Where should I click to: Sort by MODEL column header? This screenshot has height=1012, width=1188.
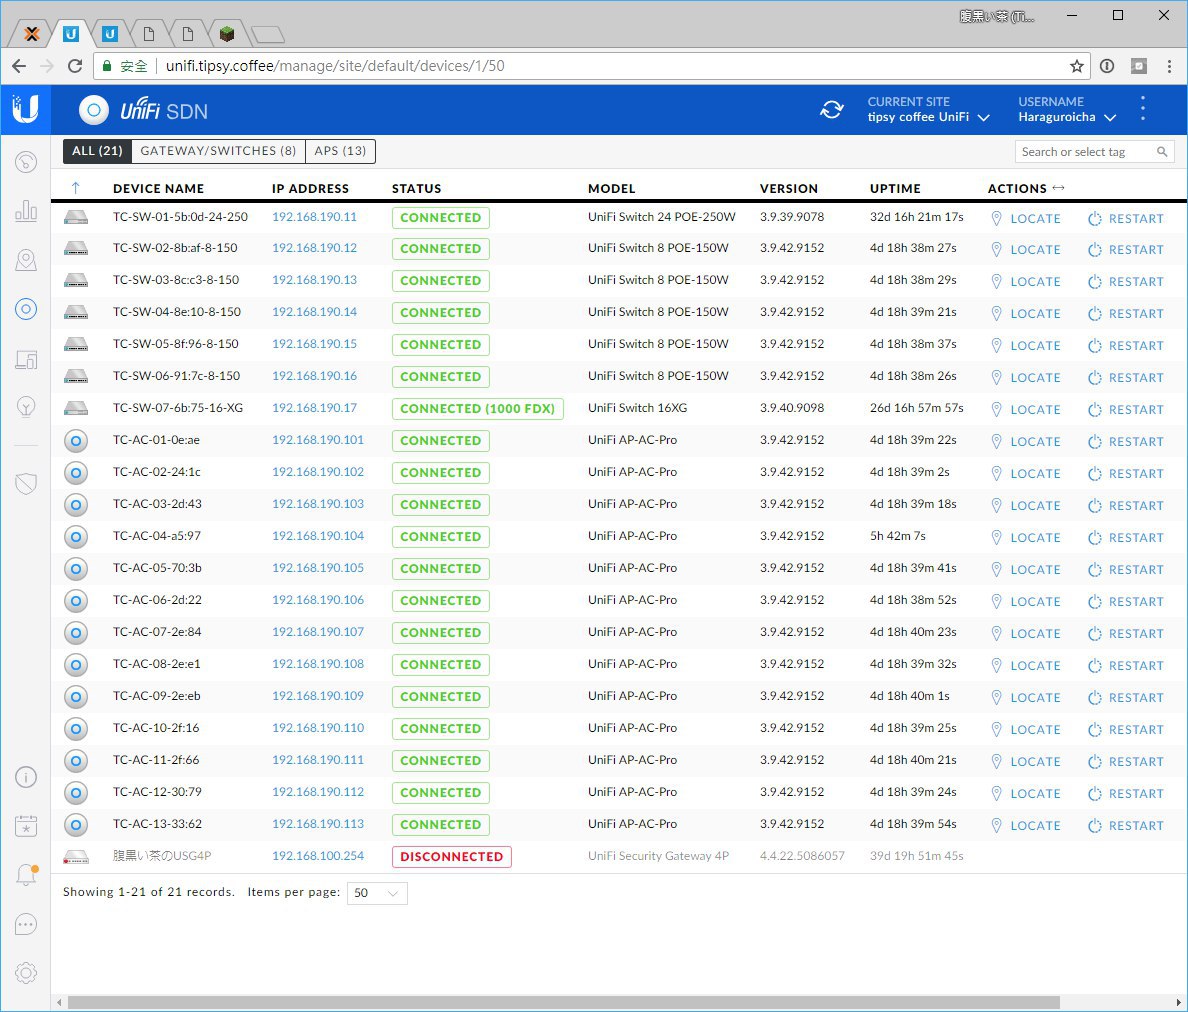point(611,189)
